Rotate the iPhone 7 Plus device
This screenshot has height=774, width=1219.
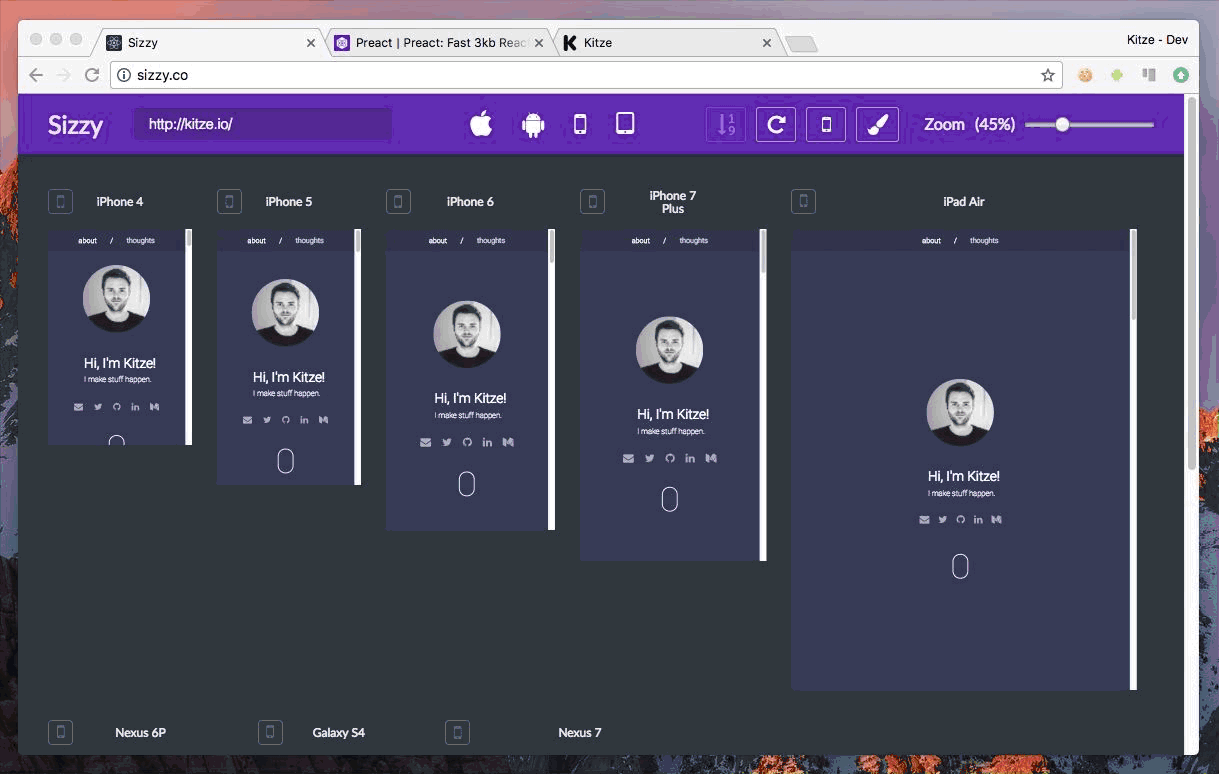click(x=592, y=202)
